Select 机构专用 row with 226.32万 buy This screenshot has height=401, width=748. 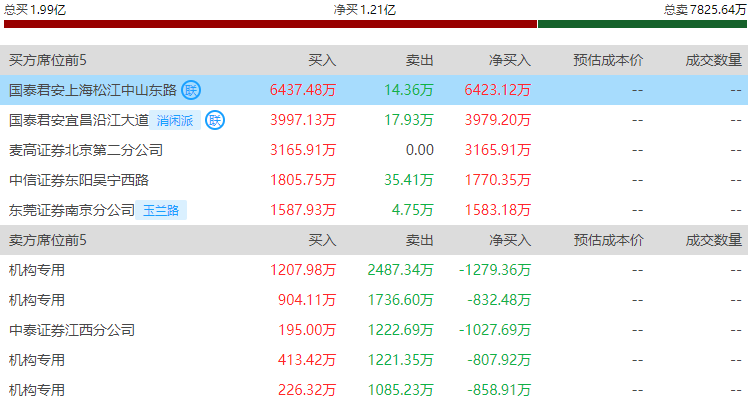pyautogui.click(x=374, y=390)
